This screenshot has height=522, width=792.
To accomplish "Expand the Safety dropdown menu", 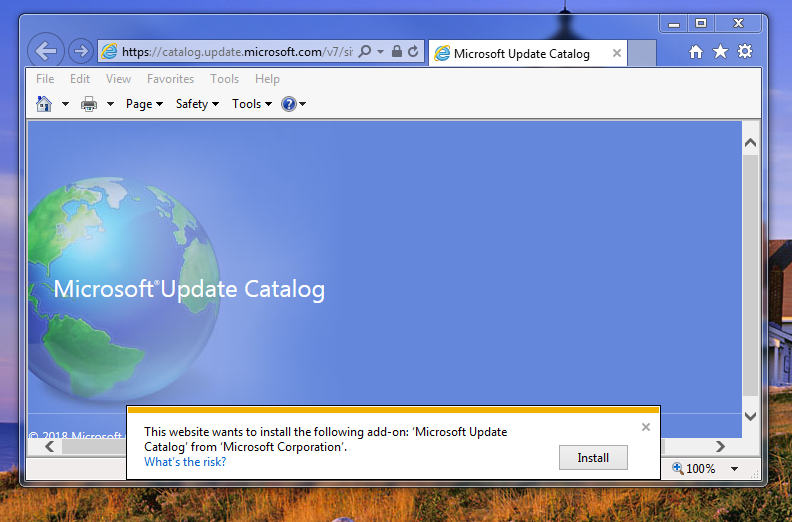I will (x=197, y=104).
